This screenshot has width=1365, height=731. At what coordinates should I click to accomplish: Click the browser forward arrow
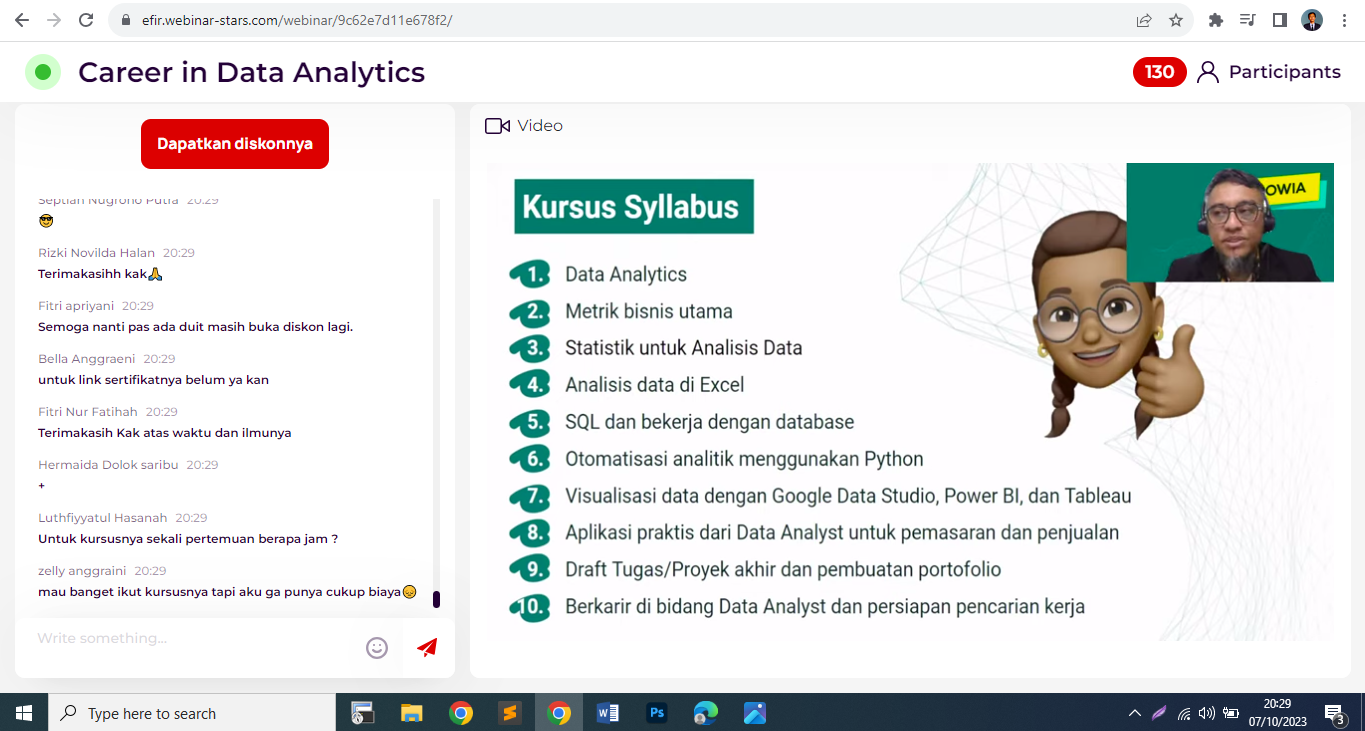click(54, 20)
